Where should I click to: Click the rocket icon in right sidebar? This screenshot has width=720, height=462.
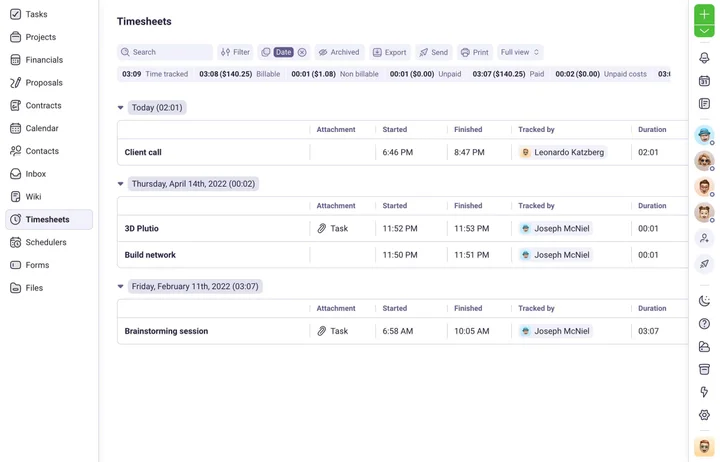pyautogui.click(x=704, y=264)
